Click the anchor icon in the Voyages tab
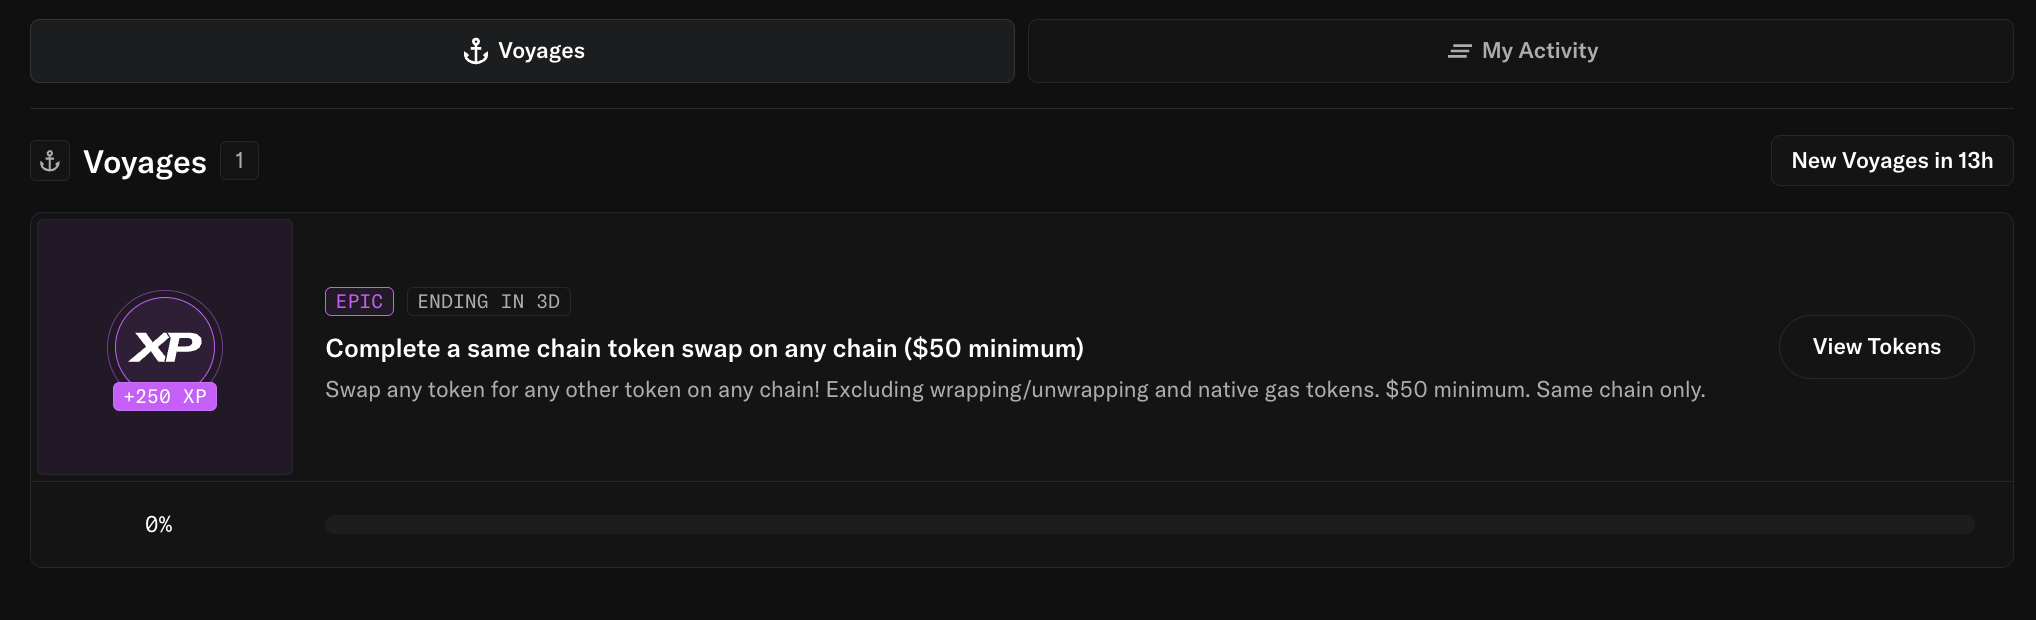 (476, 51)
